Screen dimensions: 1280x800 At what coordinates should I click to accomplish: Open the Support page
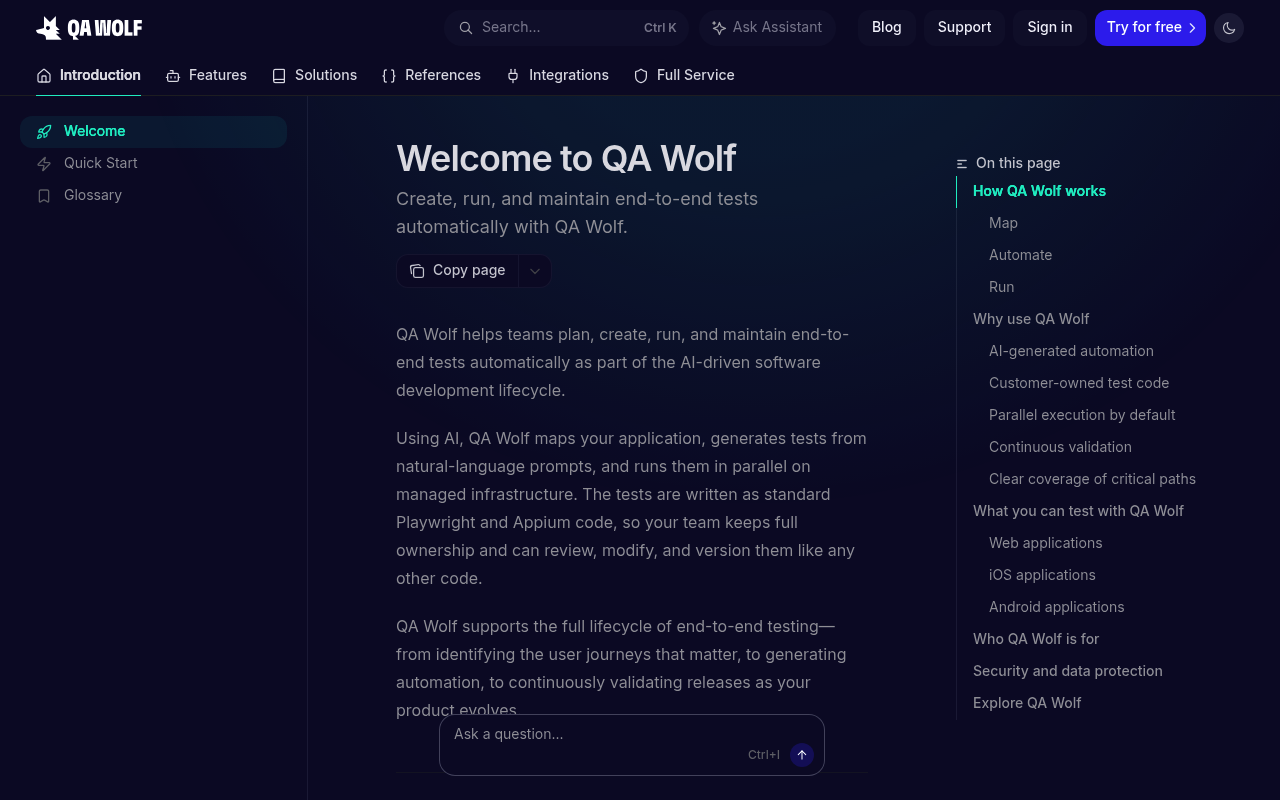click(x=965, y=28)
